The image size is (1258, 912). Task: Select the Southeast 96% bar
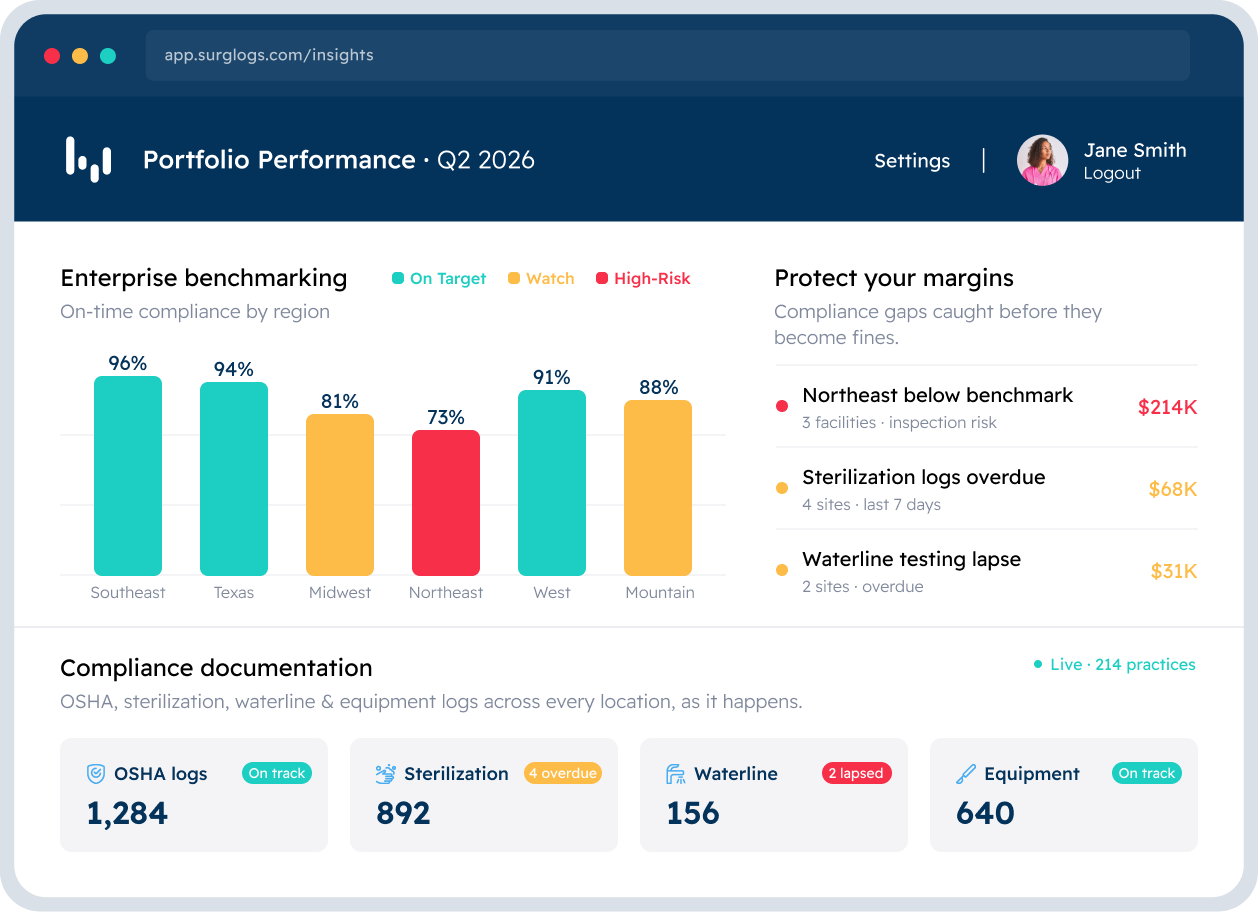pyautogui.click(x=128, y=476)
